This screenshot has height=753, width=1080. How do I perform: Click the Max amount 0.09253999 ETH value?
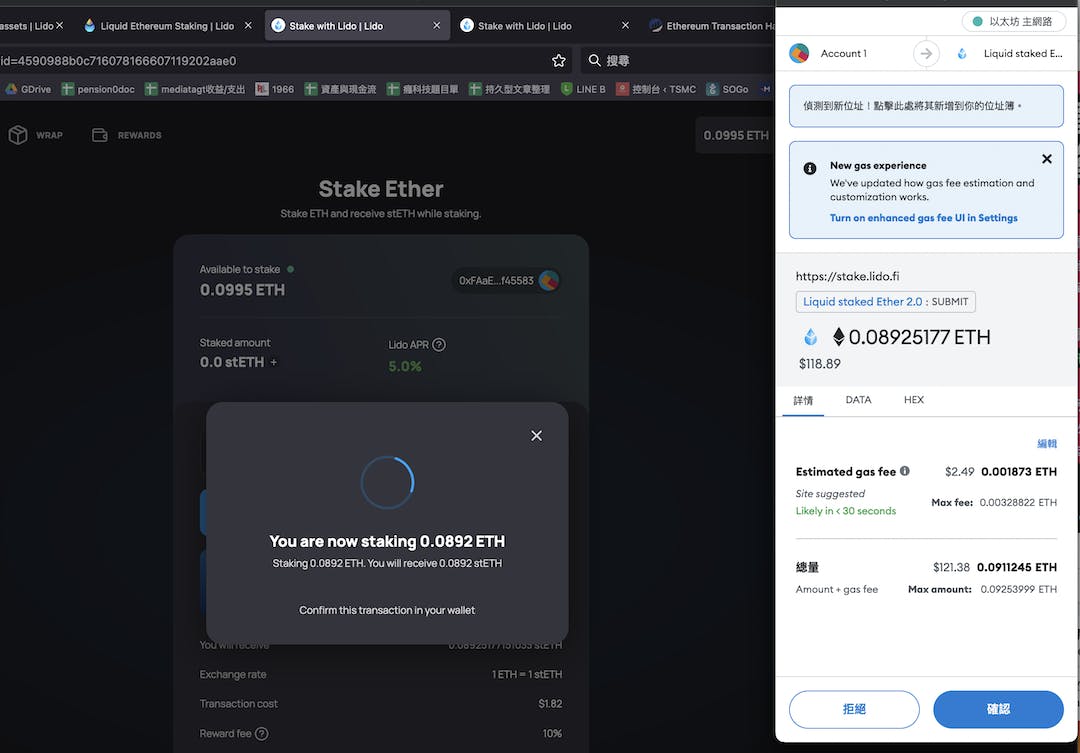[1019, 590]
